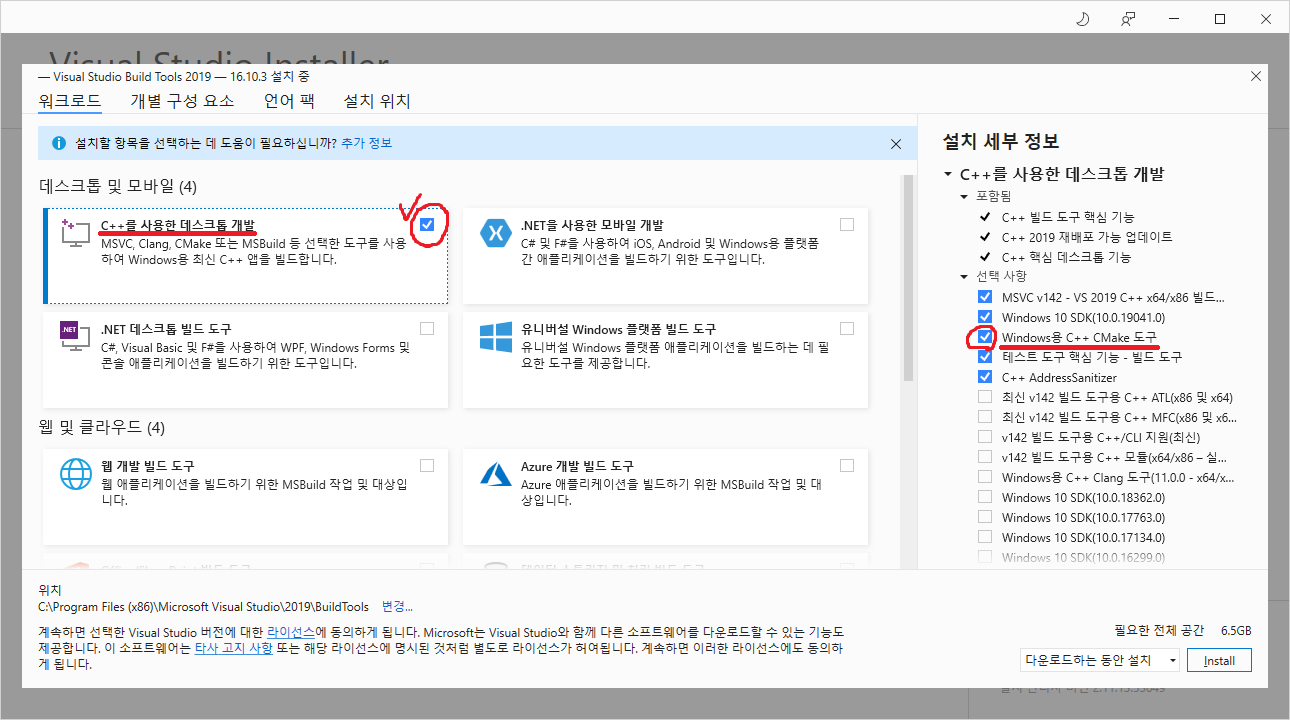
Task: Click the Xamarin .NET mobile development icon
Action: click(495, 232)
